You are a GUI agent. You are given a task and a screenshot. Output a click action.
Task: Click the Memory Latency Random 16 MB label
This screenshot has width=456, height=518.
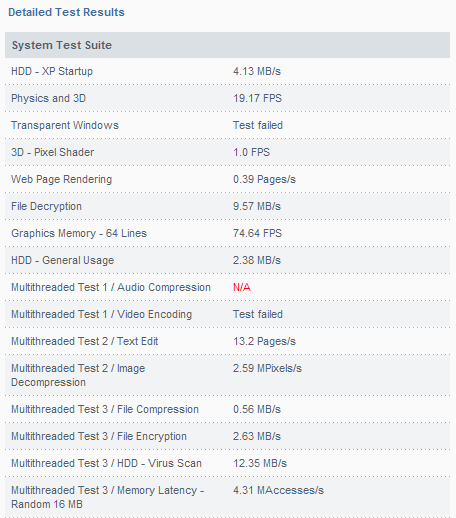(107, 497)
